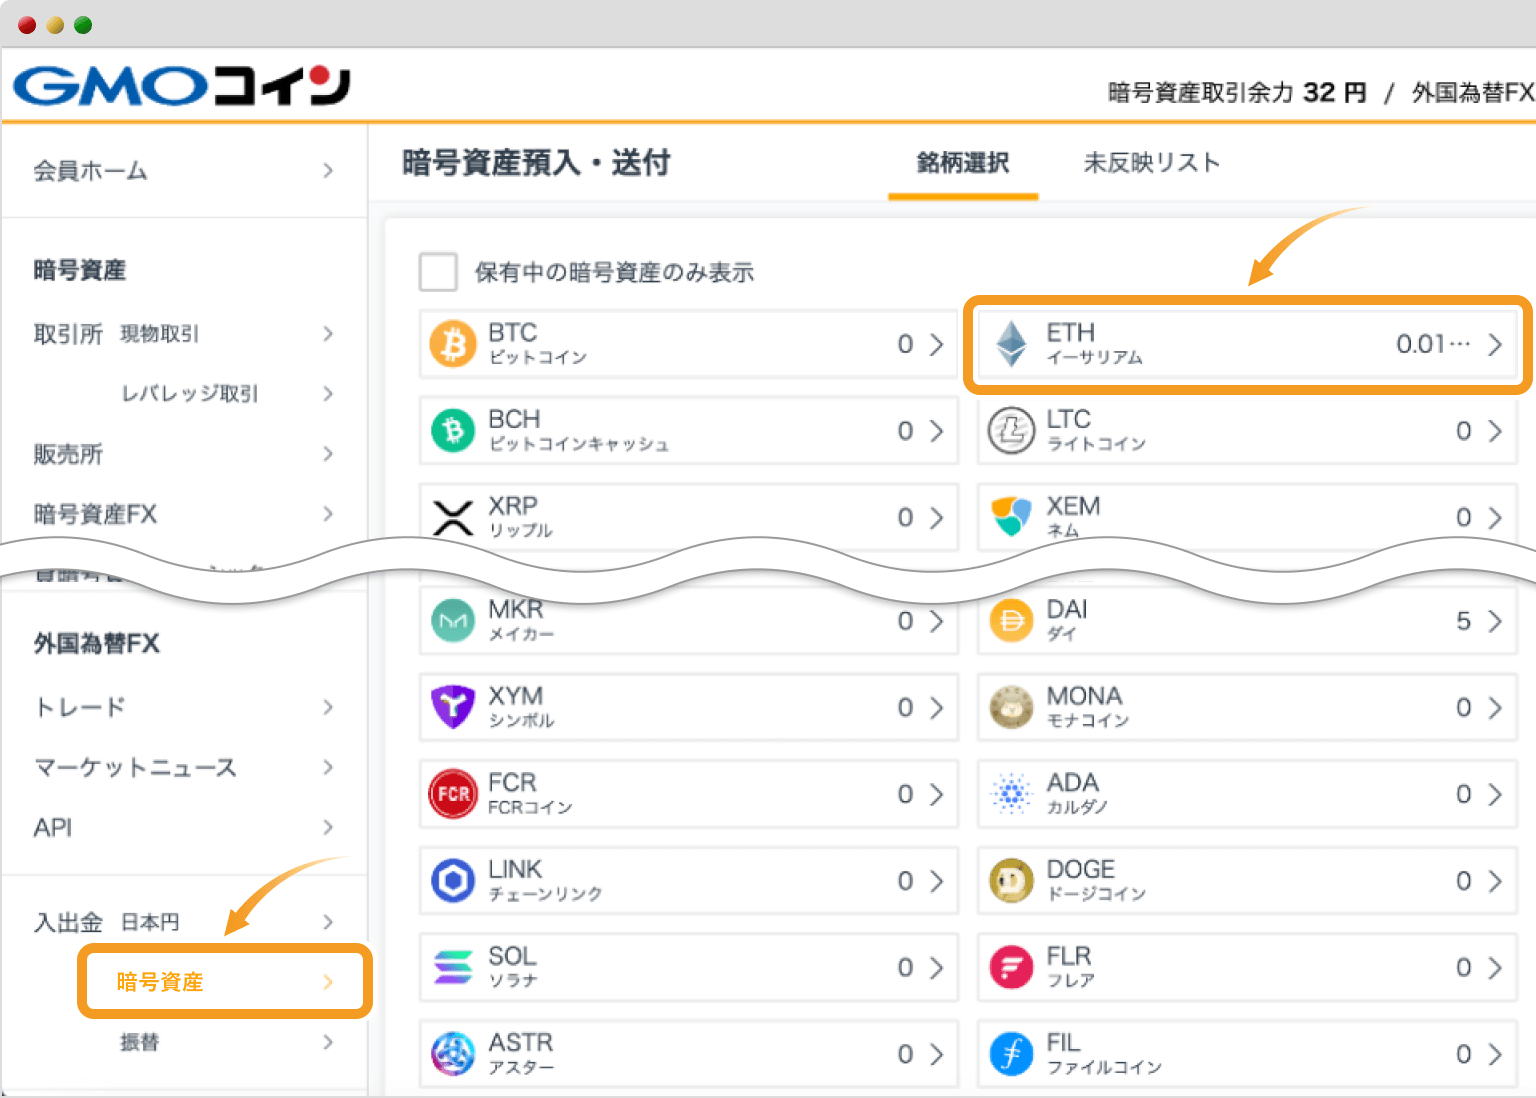Click the red FCR coin icon
Screen dimensions: 1536x1098
tap(453, 794)
